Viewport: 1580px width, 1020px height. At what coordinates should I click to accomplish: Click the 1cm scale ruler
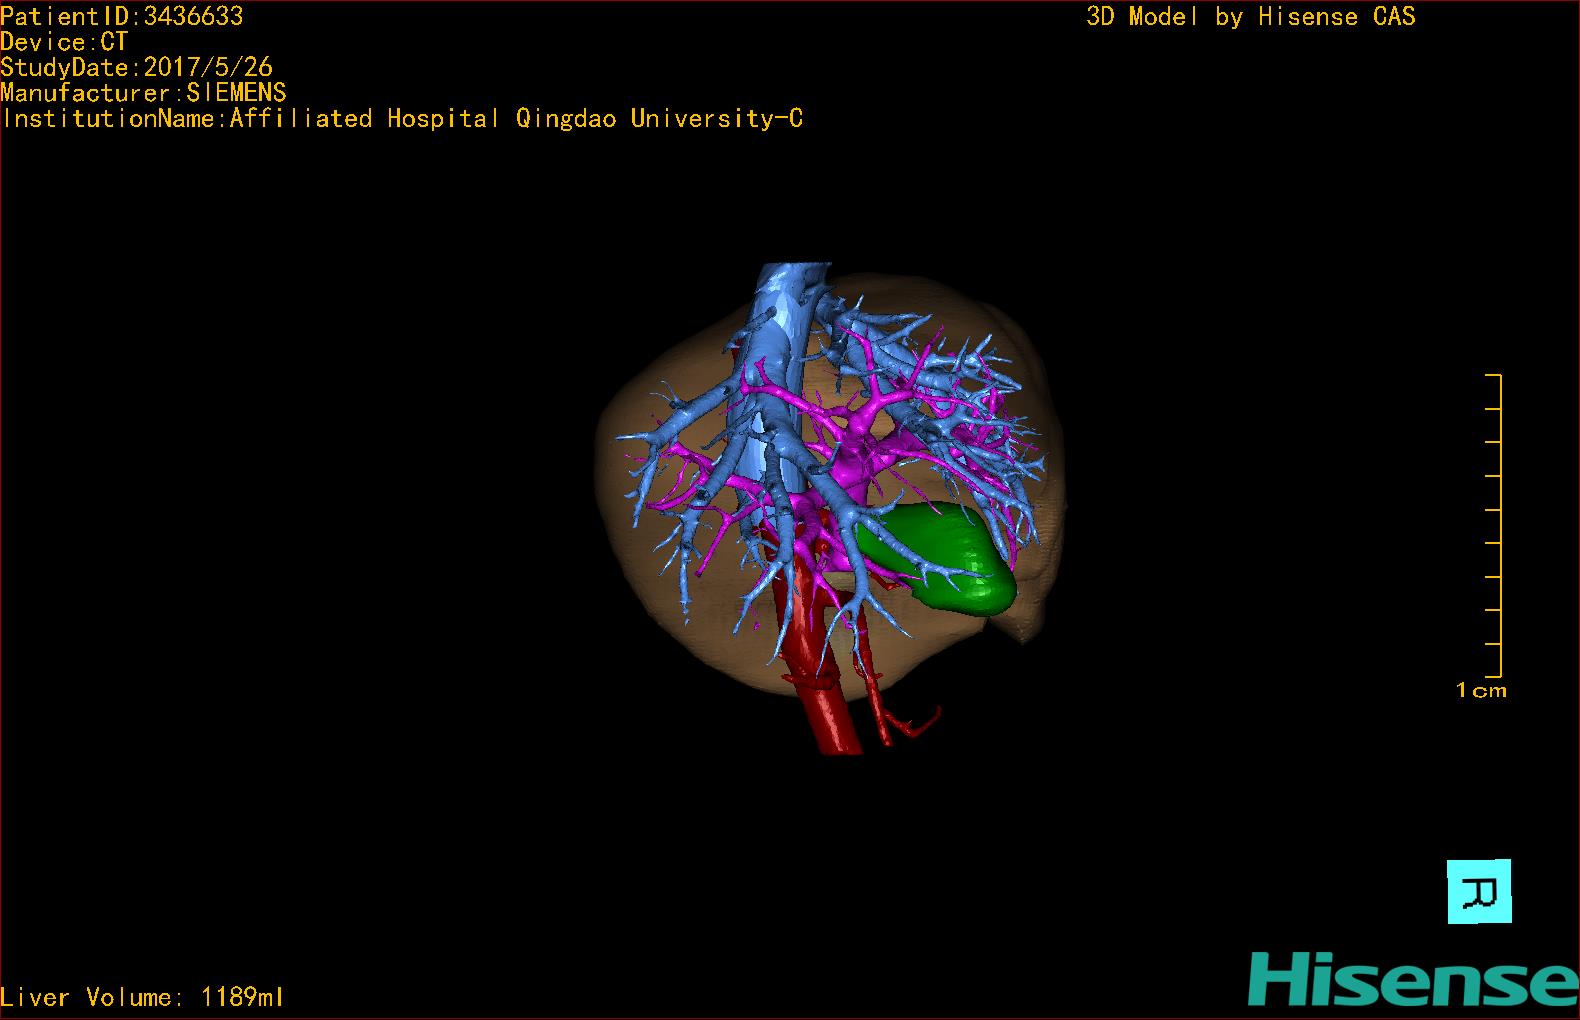click(1491, 527)
